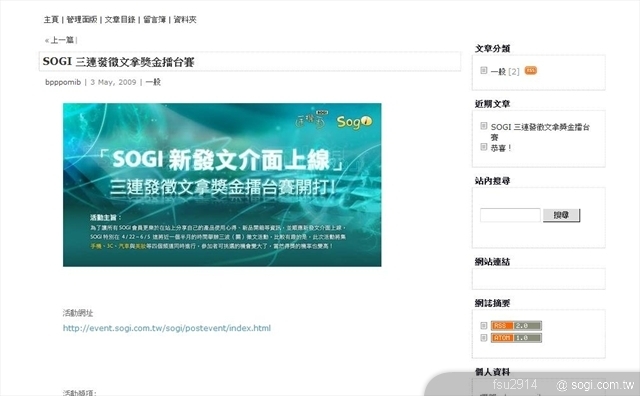Open the 文章目錄 article index link
Image resolution: width=640 pixels, height=396 pixels.
pos(120,20)
